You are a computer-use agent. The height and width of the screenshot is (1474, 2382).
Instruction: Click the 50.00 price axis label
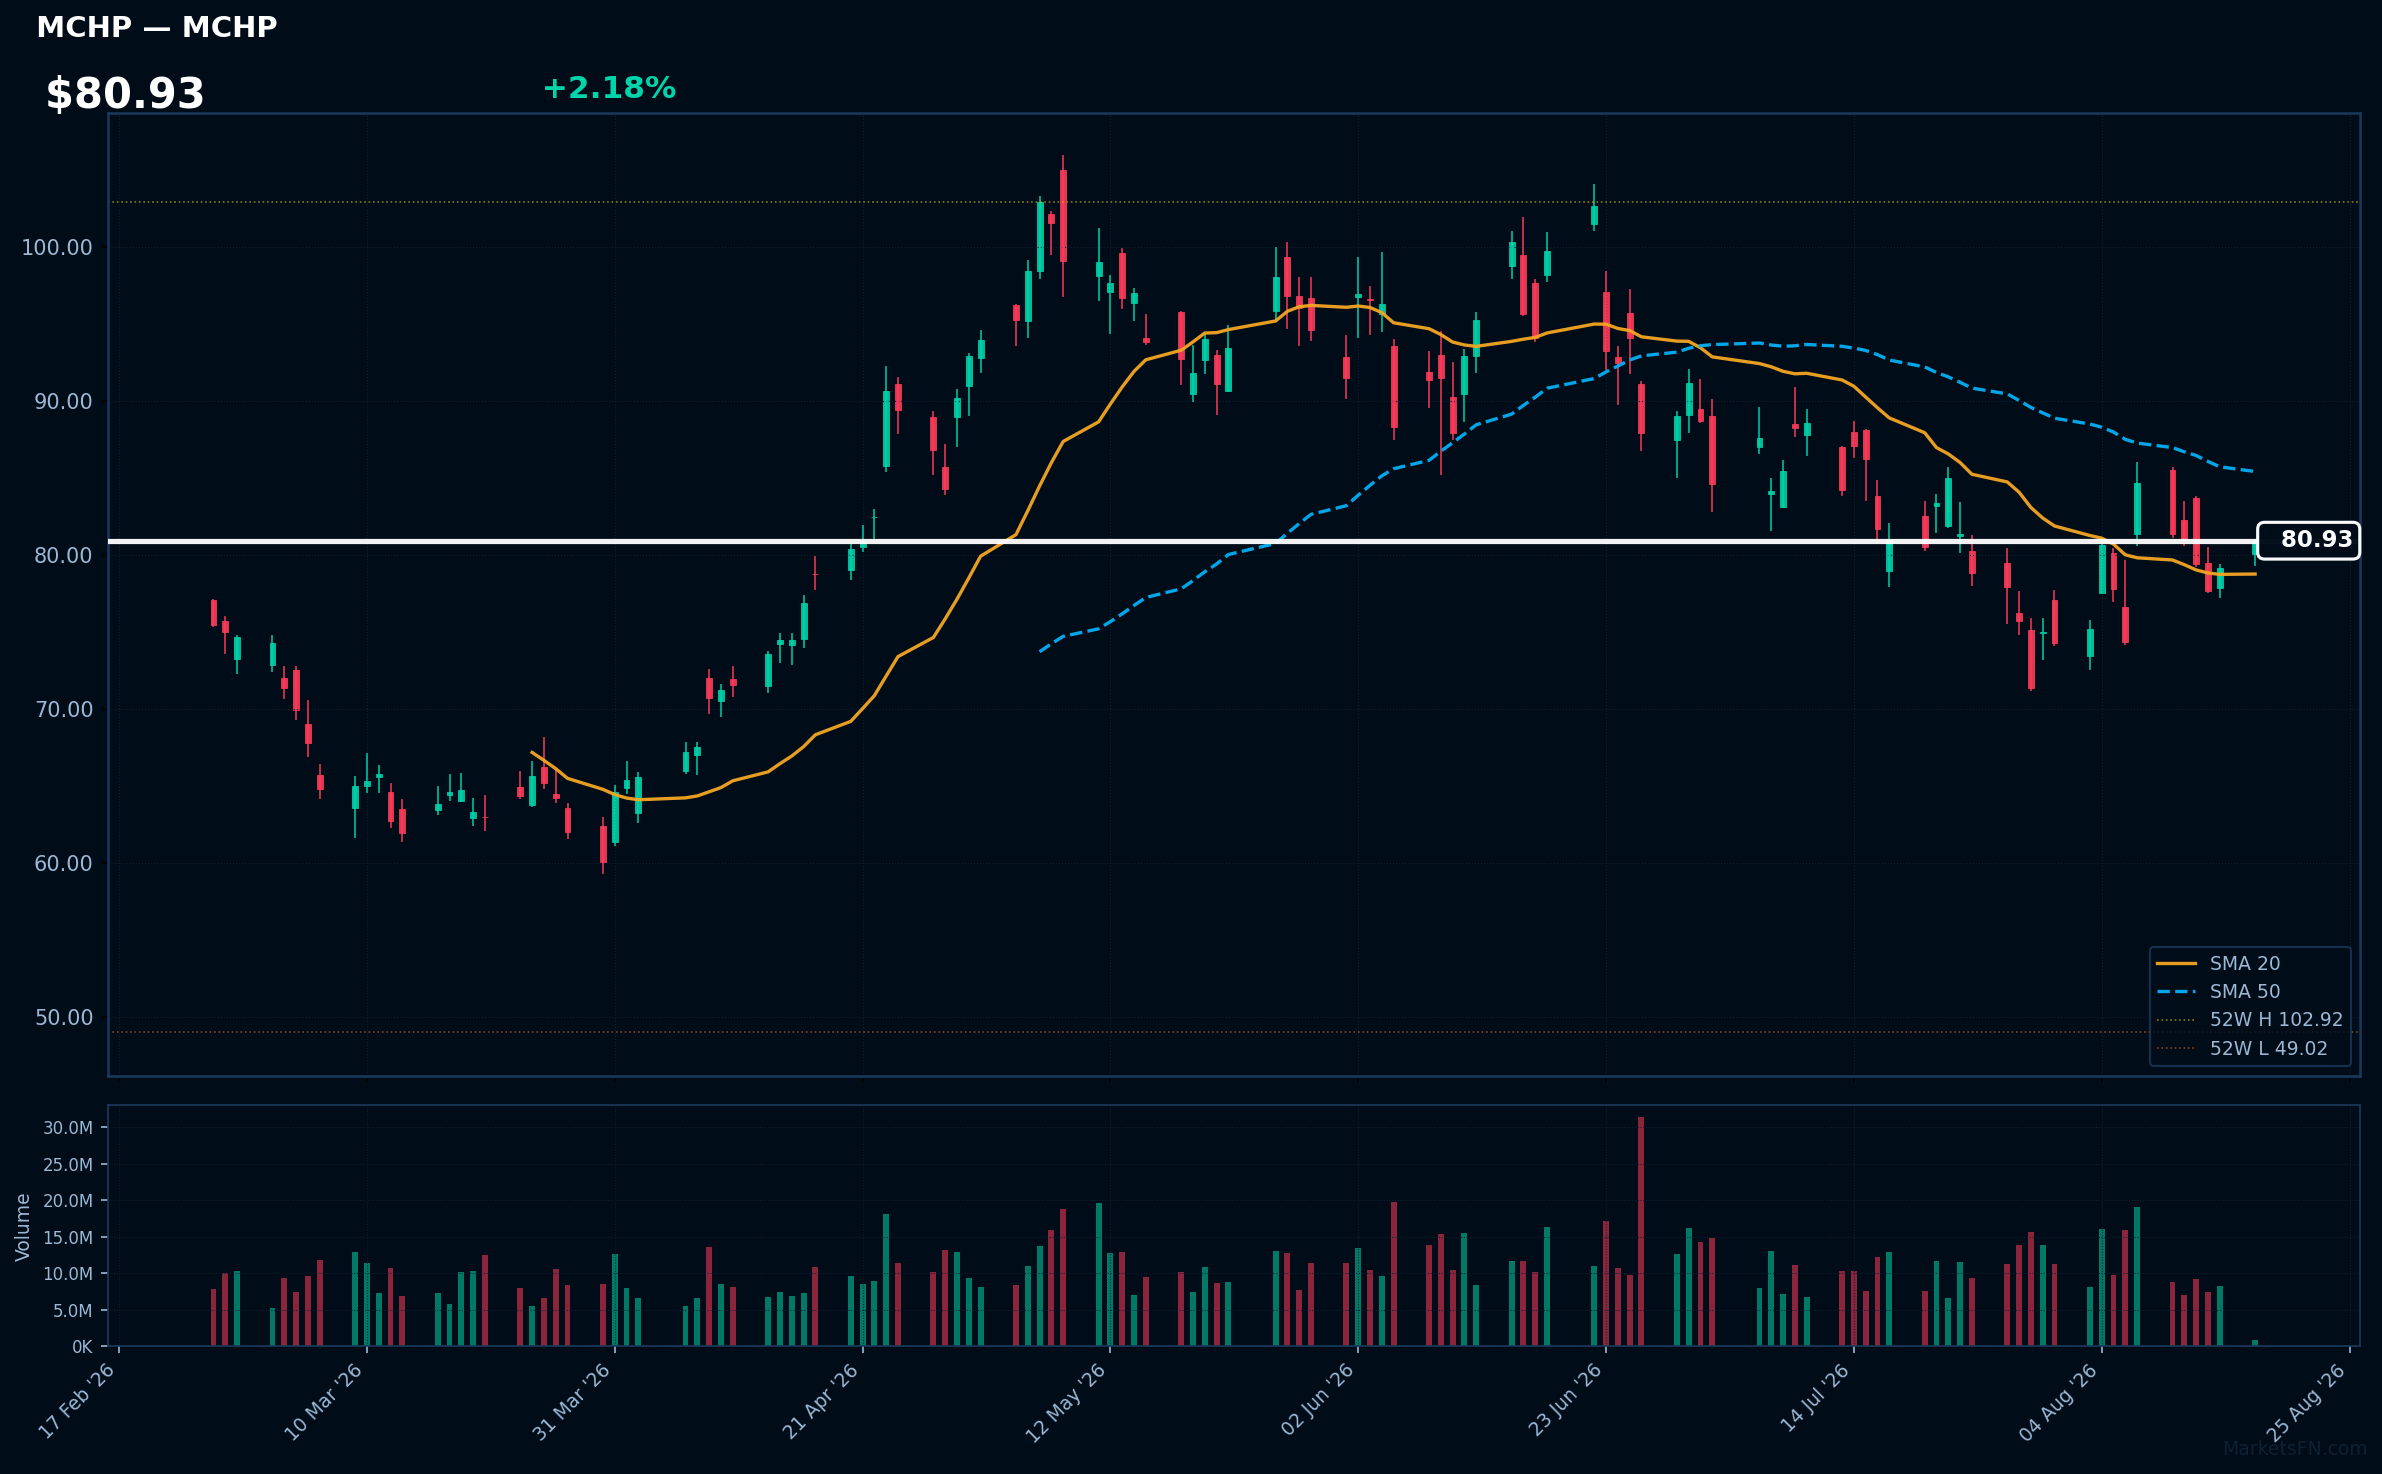pos(63,1017)
